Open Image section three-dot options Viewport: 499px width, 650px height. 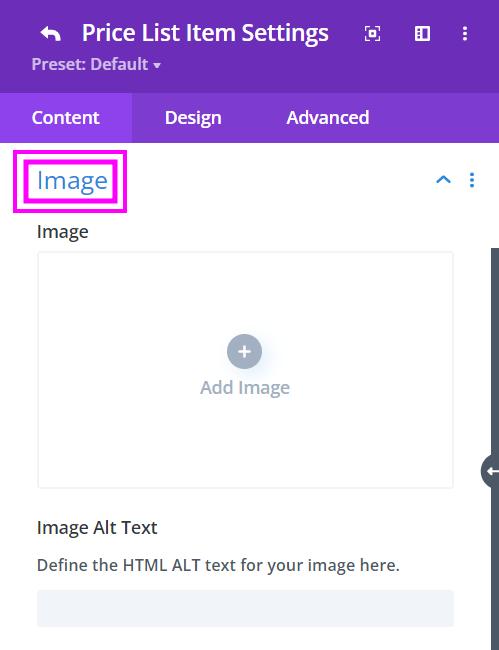(x=472, y=180)
